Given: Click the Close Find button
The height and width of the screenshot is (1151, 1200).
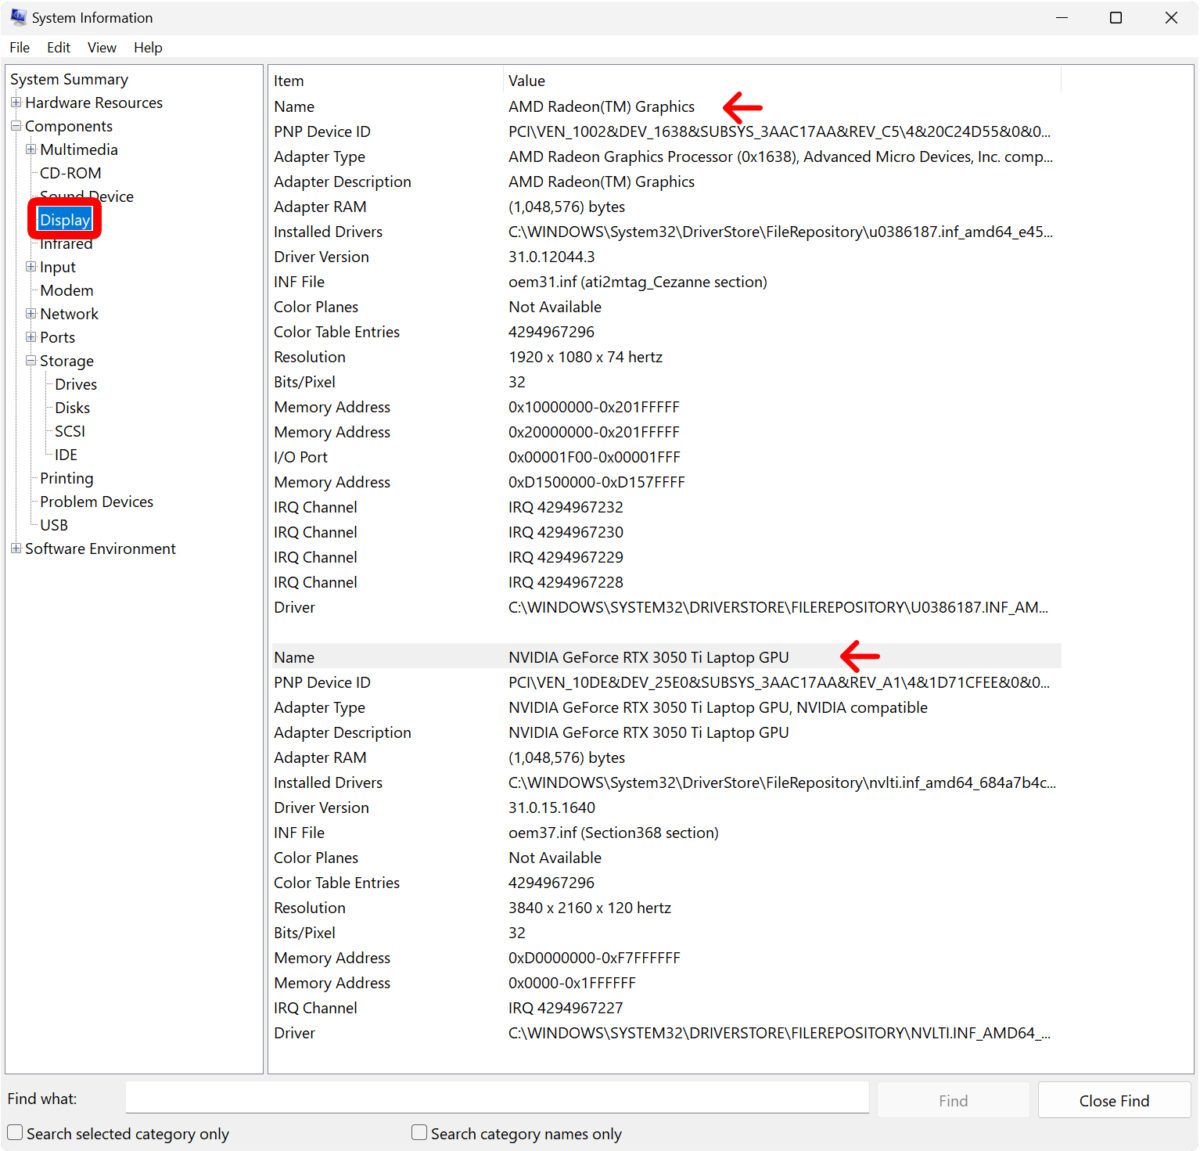Looking at the screenshot, I should click(1114, 1099).
